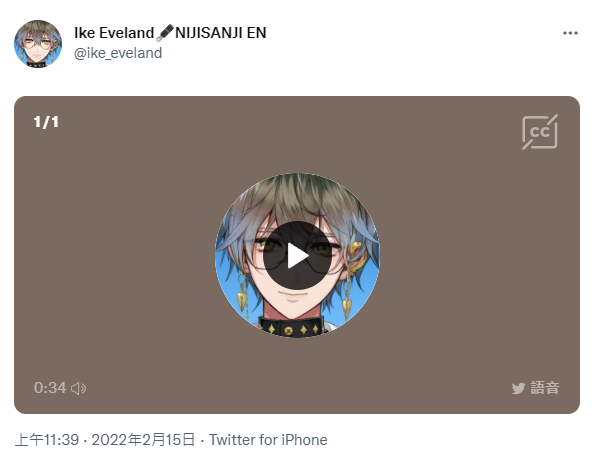This screenshot has width=596, height=466.
Task: Click the fountain pen emoji in the name
Action: (x=165, y=33)
